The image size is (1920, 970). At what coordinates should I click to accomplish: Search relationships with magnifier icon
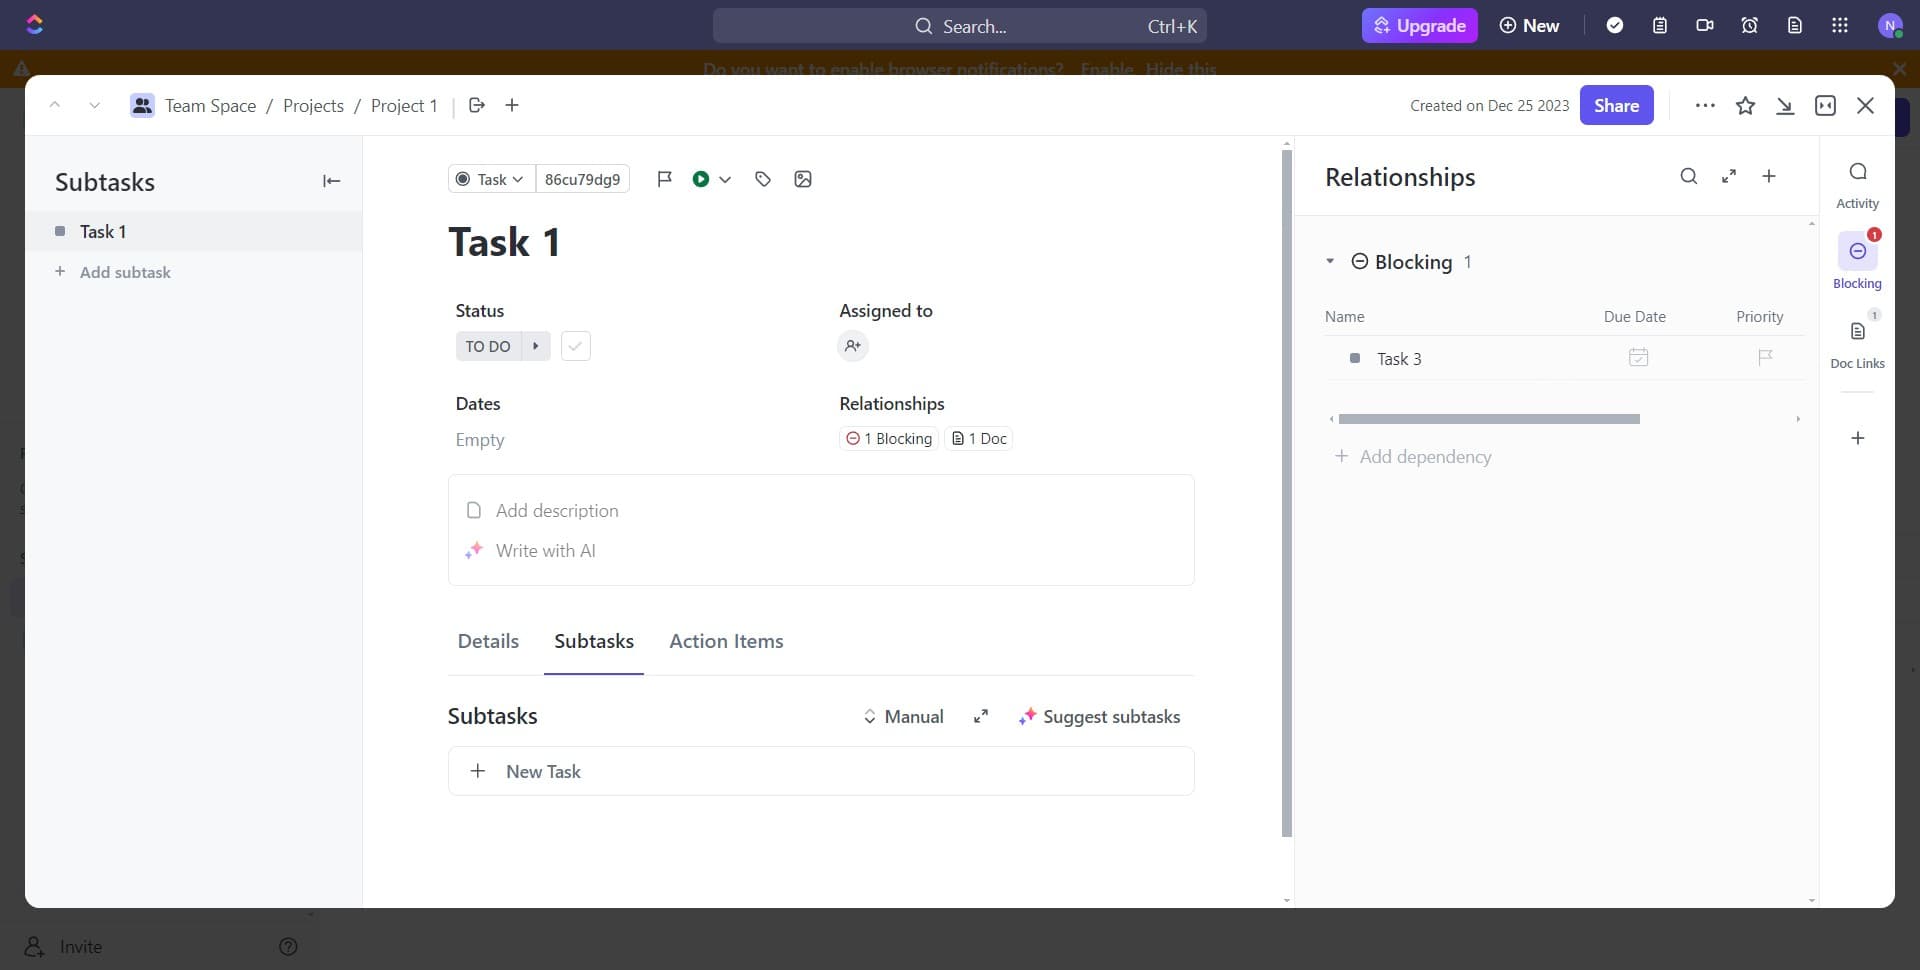pyautogui.click(x=1688, y=177)
